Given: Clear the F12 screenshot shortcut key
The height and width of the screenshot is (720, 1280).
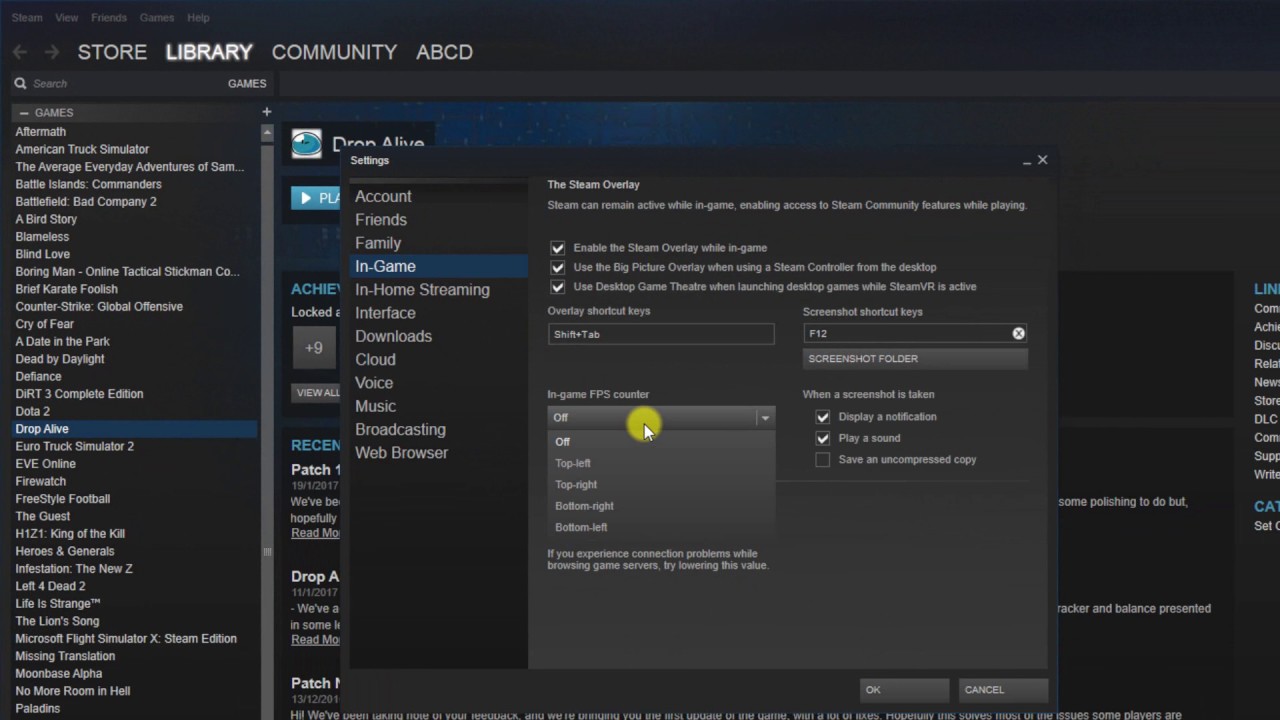Looking at the screenshot, I should (x=1018, y=333).
